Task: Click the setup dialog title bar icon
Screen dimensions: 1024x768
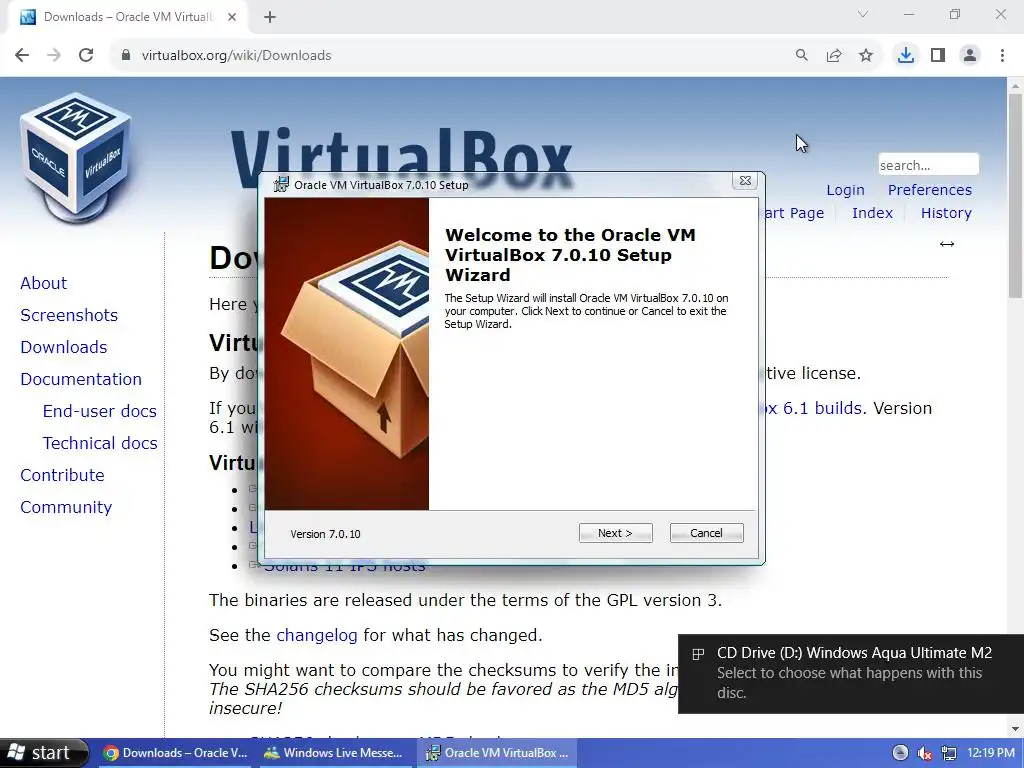Action: coord(281,184)
